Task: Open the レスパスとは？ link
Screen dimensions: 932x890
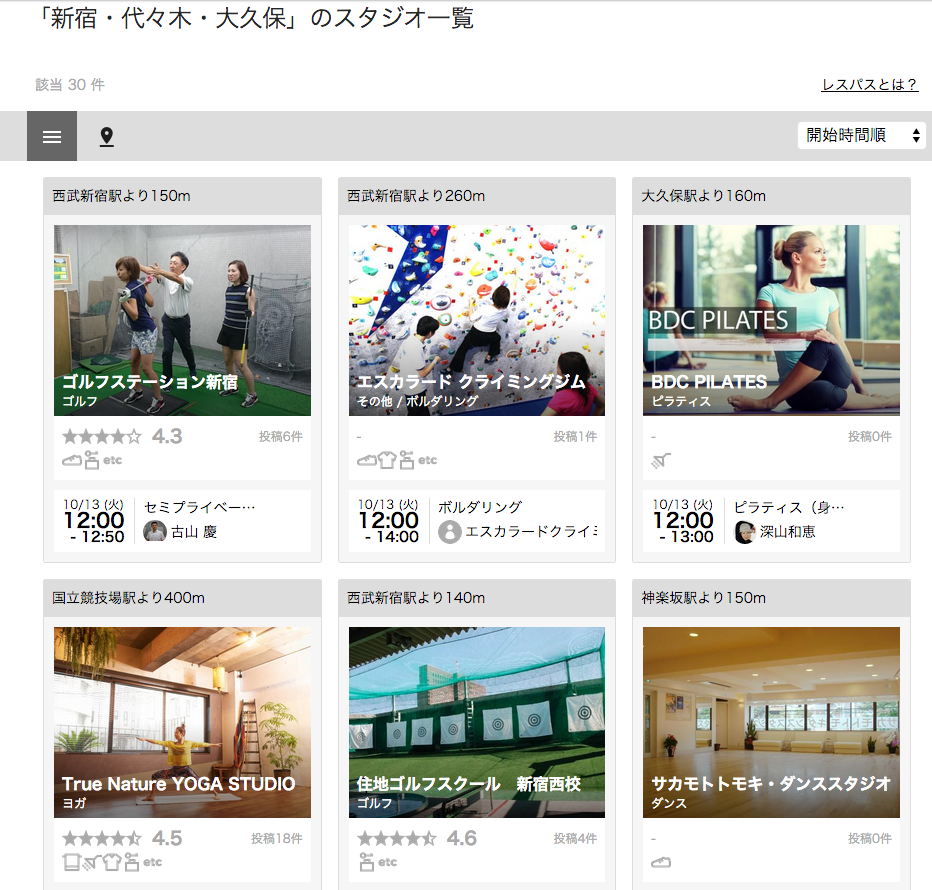Action: pyautogui.click(x=870, y=84)
